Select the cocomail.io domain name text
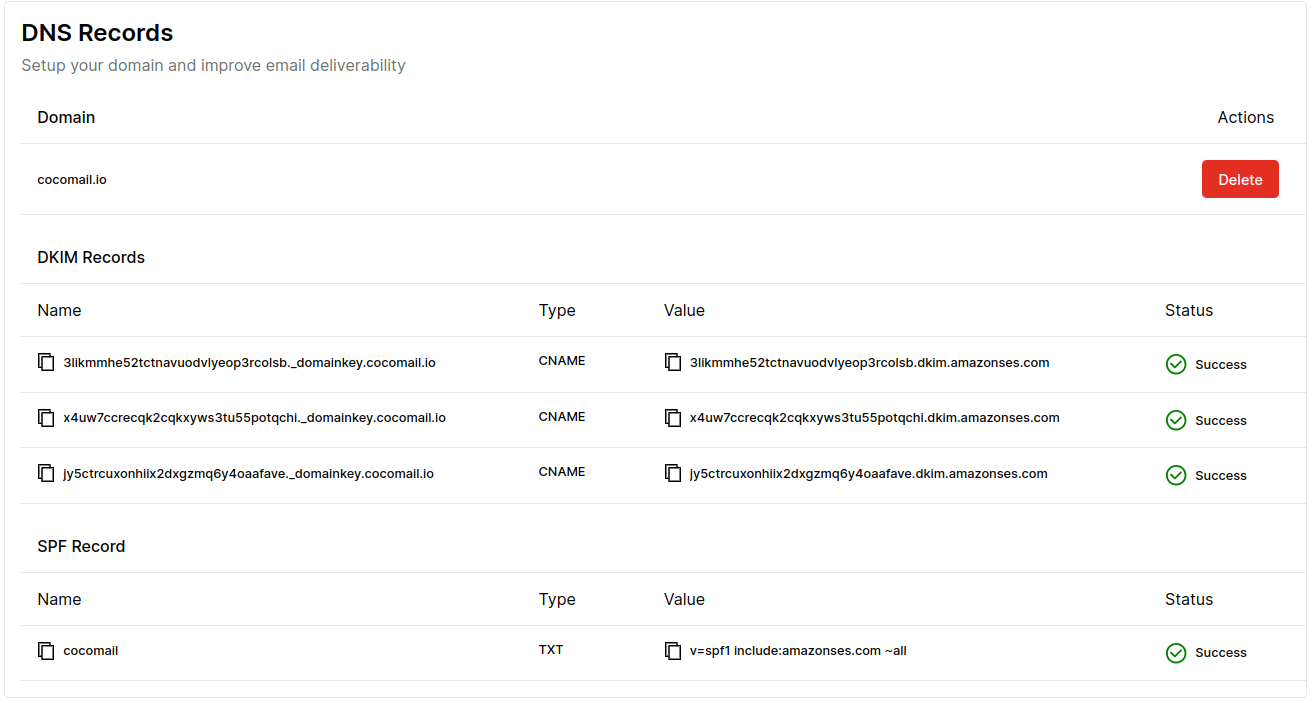This screenshot has width=1312, height=703. tap(72, 180)
